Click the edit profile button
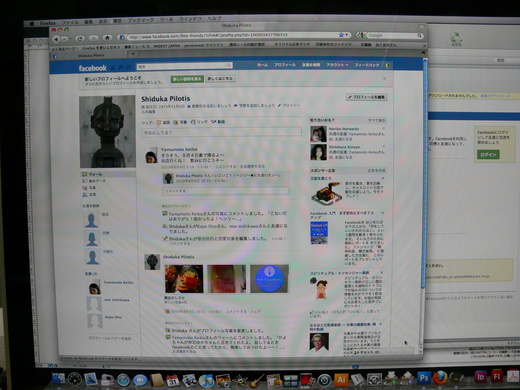Image resolution: width=520 pixels, height=390 pixels. click(366, 97)
